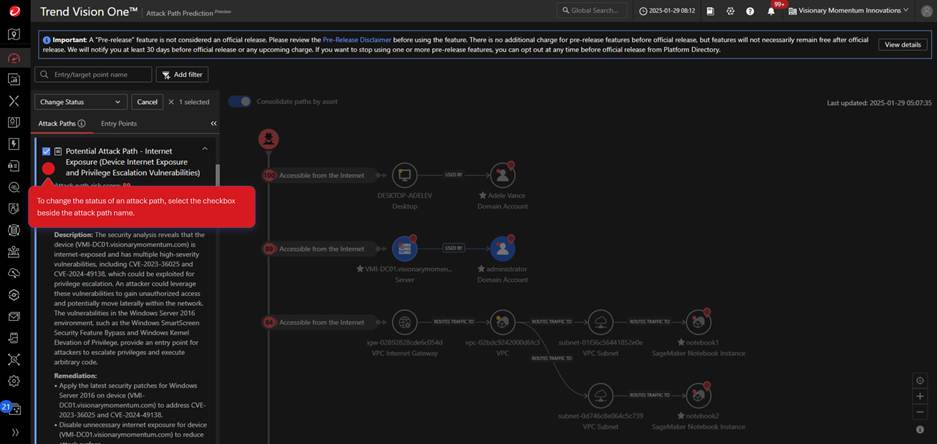Switch to the Entry Points tab
Image resolution: width=937 pixels, height=444 pixels.
(x=119, y=124)
